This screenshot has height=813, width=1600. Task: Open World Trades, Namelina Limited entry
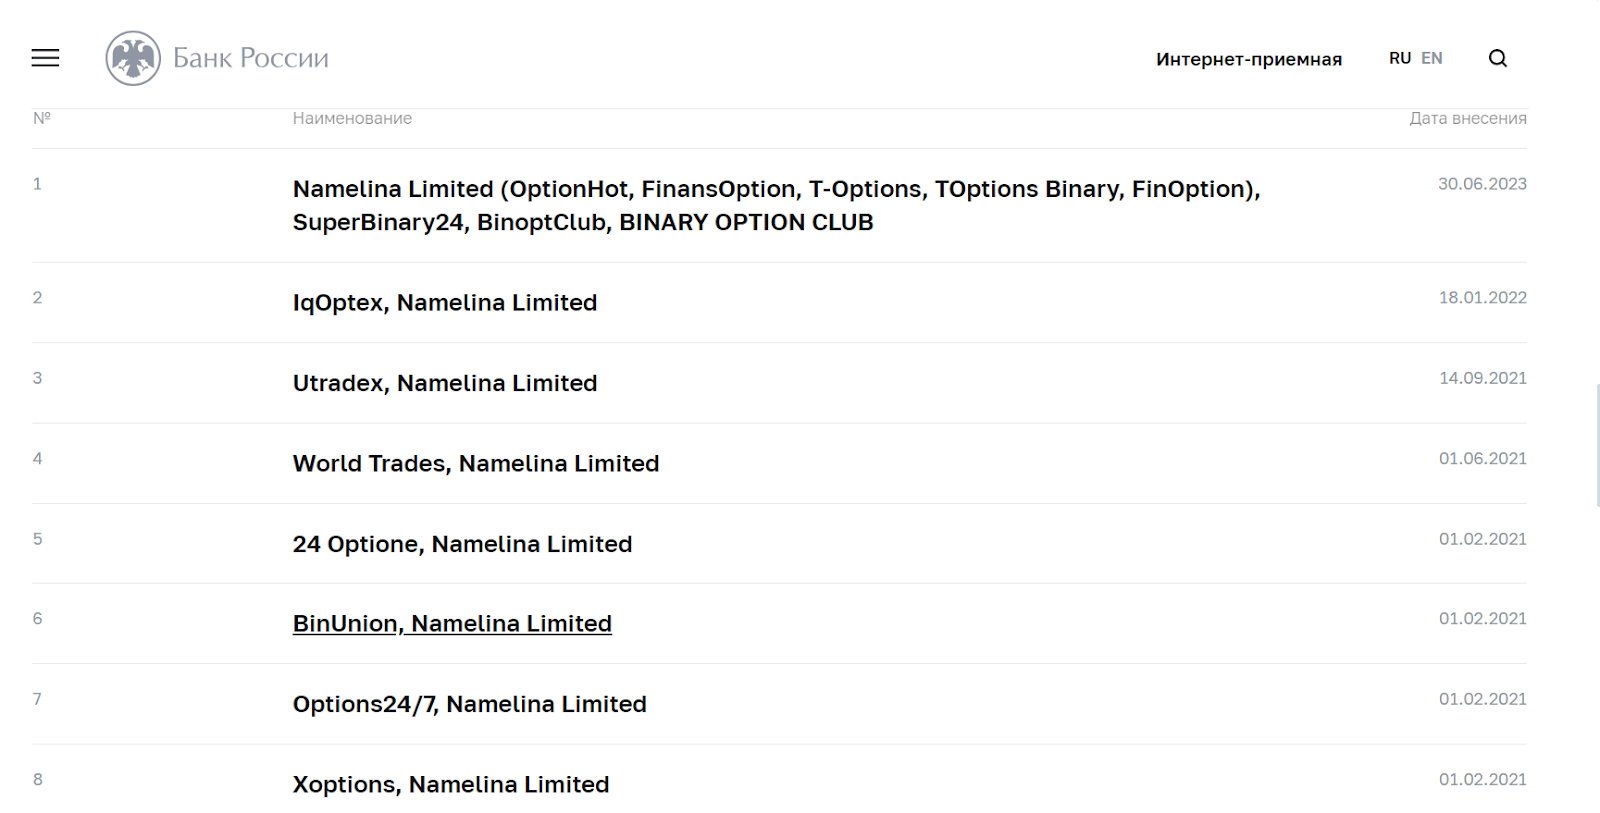click(x=476, y=464)
